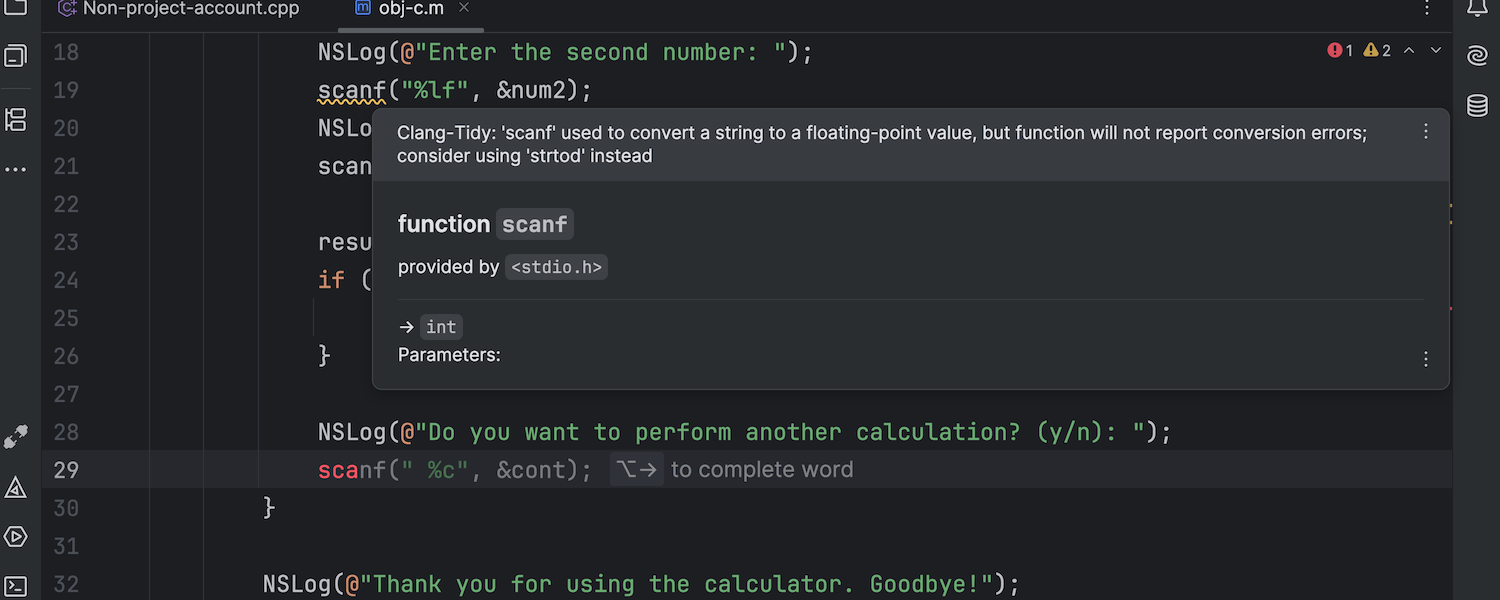Jump to the previous highlighted problem arrow
Screen dimensions: 1500x600
(1409, 50)
